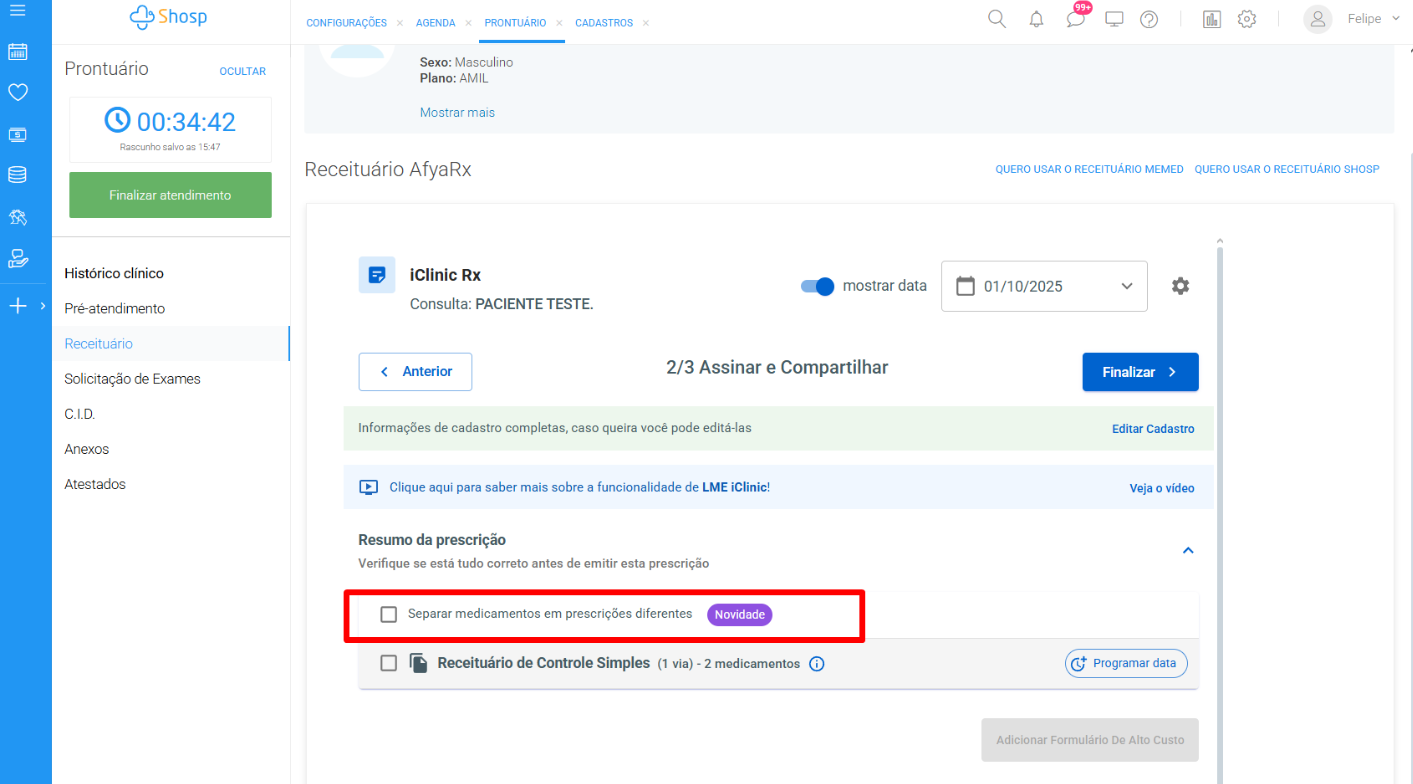Click the green Finalizar atendimento button
Image resolution: width=1413 pixels, height=784 pixels.
click(170, 195)
